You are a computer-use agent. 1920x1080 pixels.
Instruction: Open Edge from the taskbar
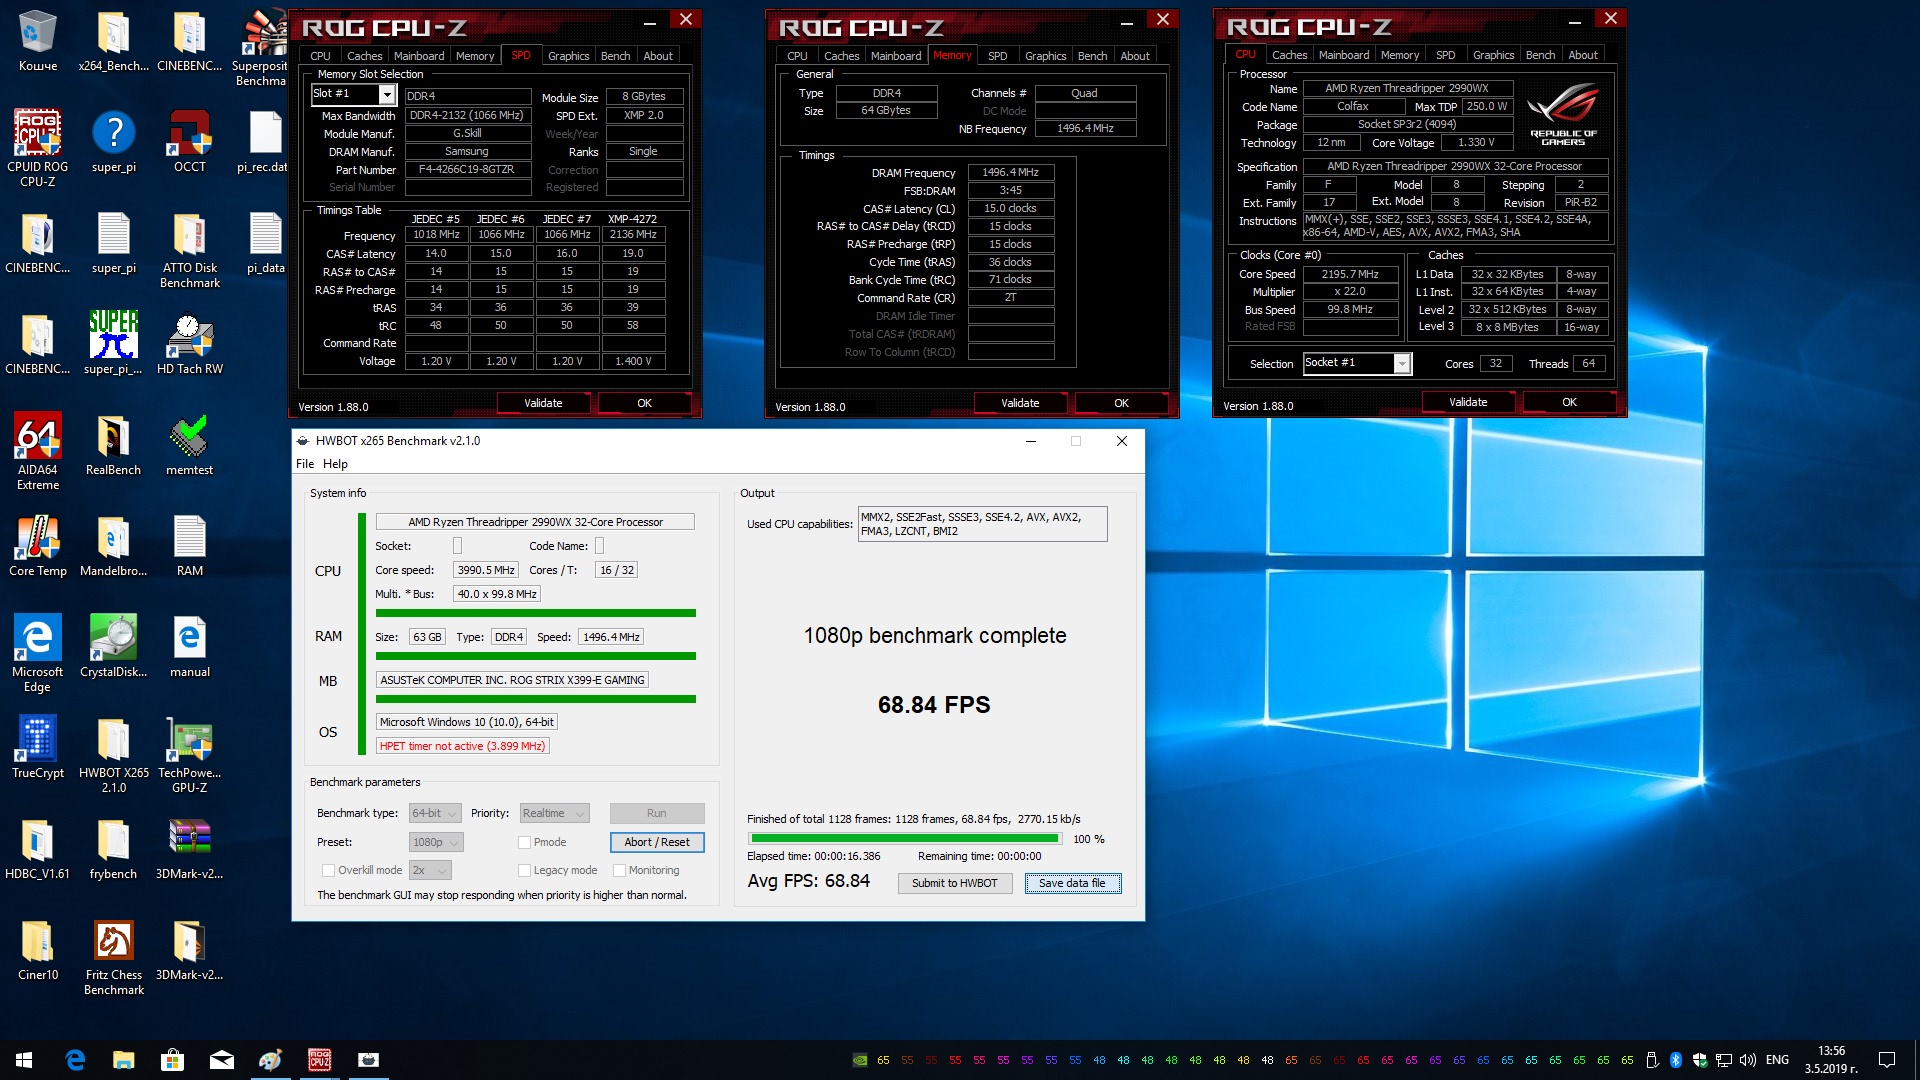(x=75, y=1060)
